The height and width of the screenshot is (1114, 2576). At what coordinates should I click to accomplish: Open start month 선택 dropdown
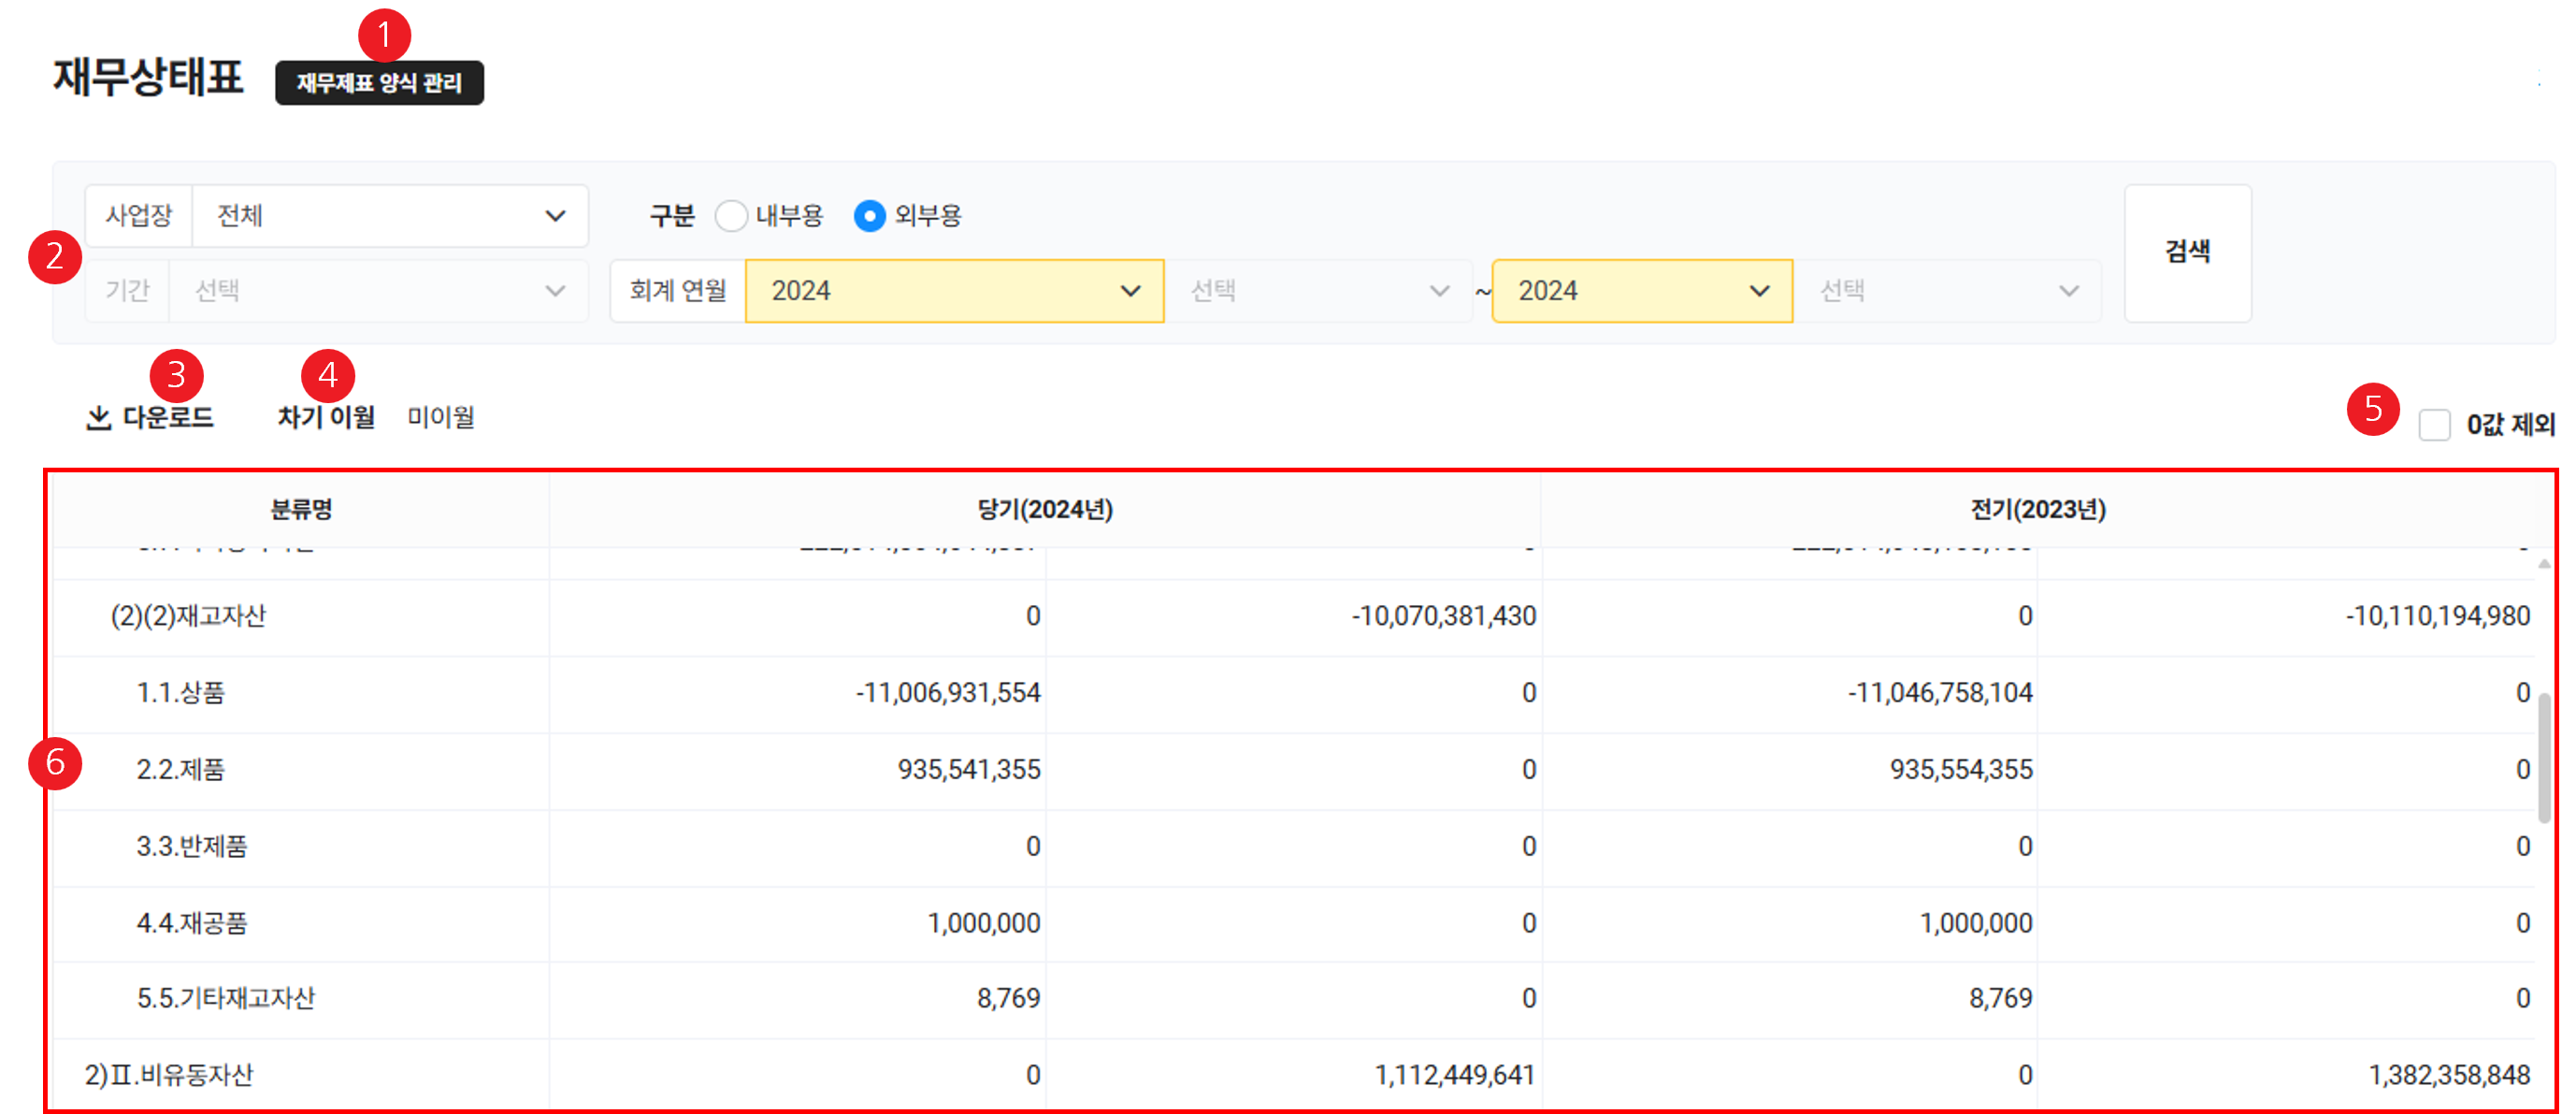tap(1318, 291)
